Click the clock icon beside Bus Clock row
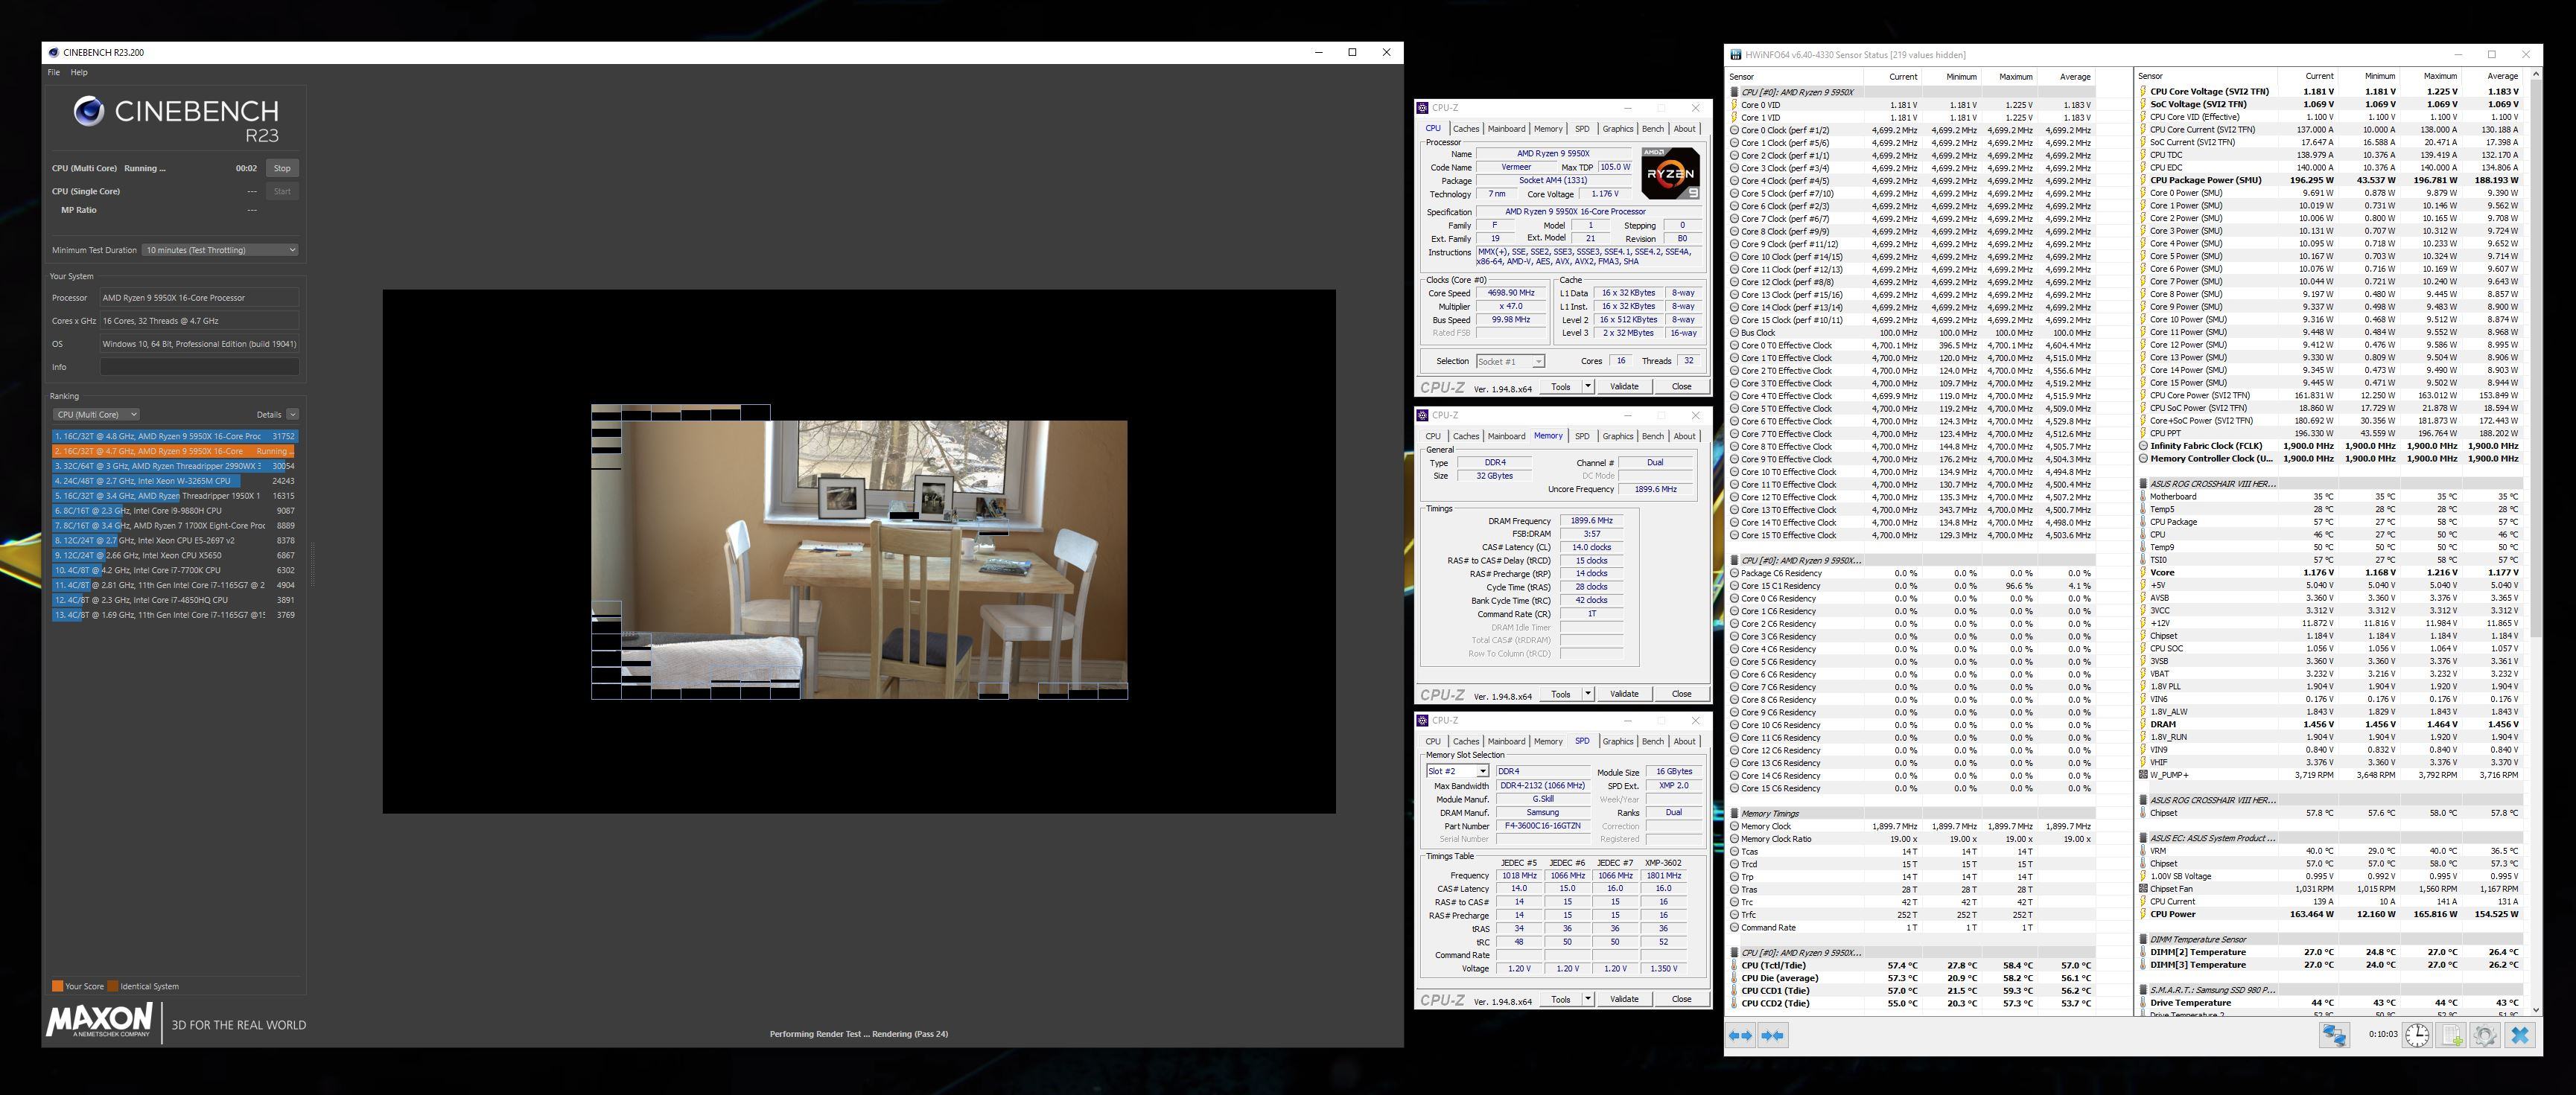The height and width of the screenshot is (1095, 2576). pyautogui.click(x=1735, y=332)
